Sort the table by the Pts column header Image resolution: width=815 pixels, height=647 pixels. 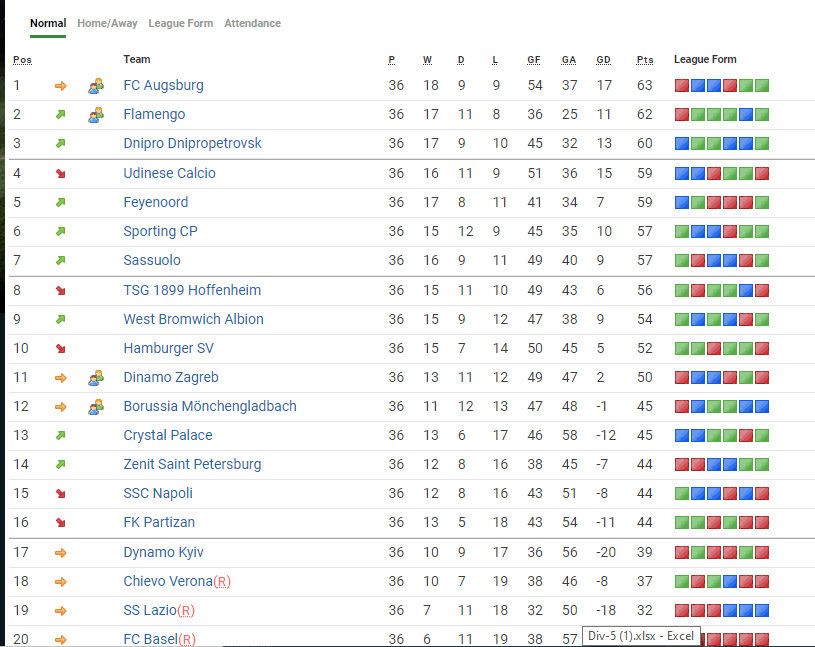644,60
